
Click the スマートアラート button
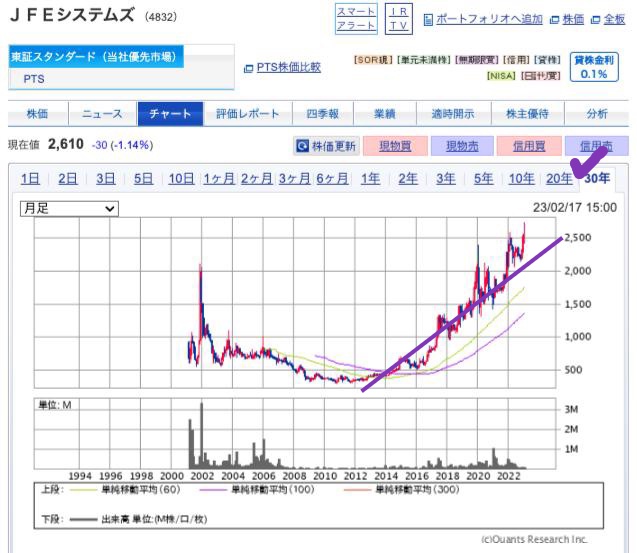pyautogui.click(x=356, y=19)
